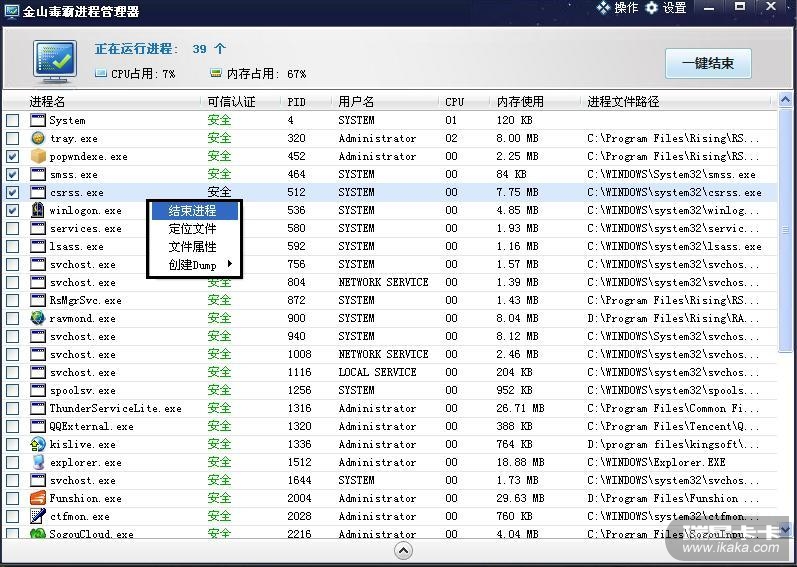Click the lsass.exe window icon

tap(38, 246)
